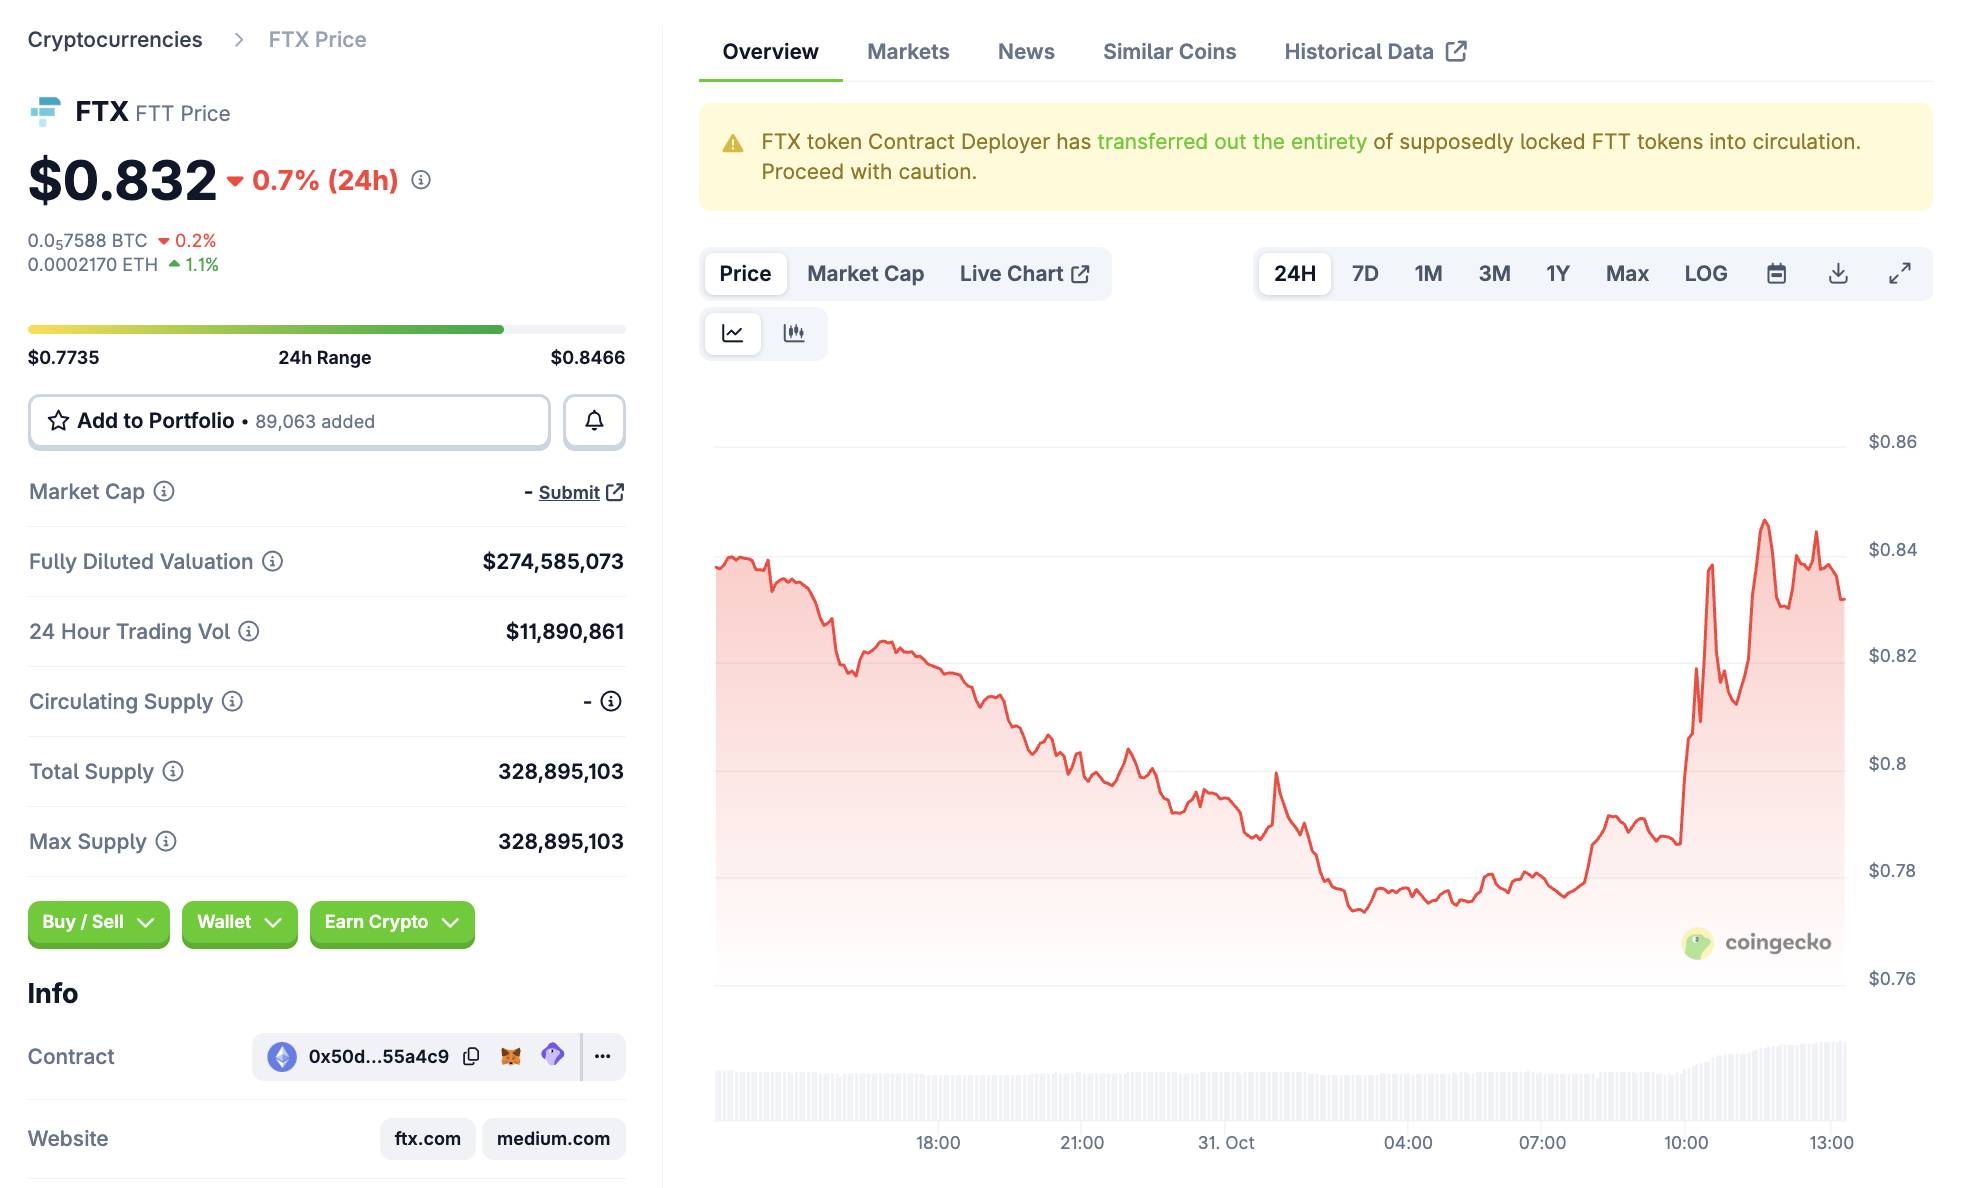Toggle LOG scale on chart
This screenshot has width=1962, height=1188.
[1705, 274]
